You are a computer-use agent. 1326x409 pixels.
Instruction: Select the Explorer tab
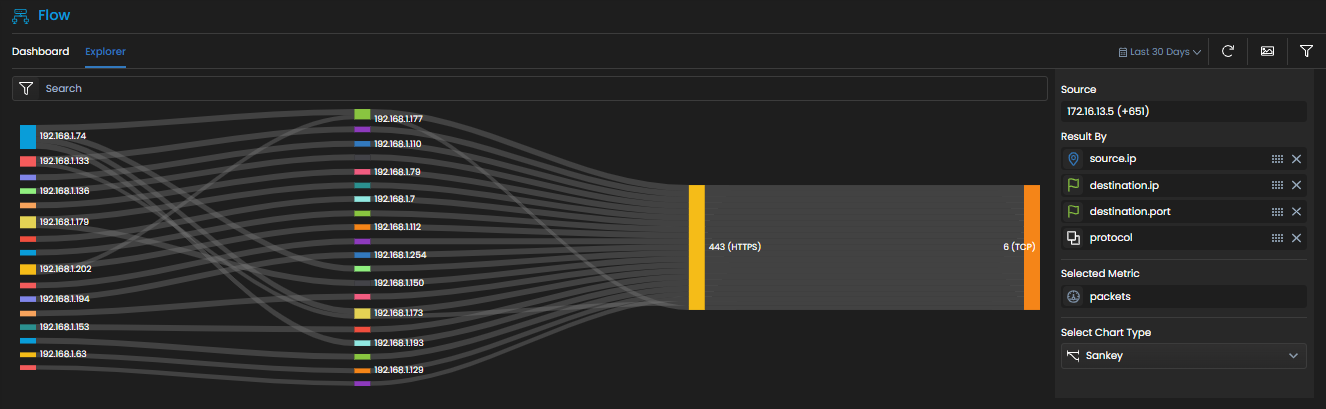(x=105, y=51)
